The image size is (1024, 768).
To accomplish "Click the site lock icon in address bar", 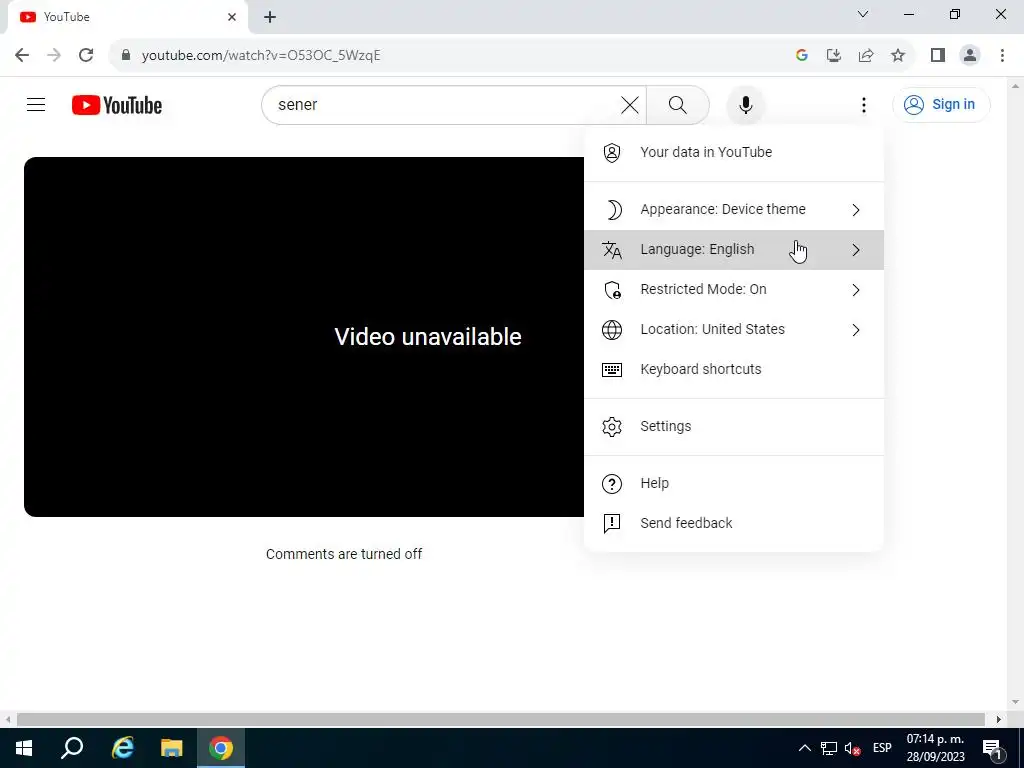I will pos(126,56).
